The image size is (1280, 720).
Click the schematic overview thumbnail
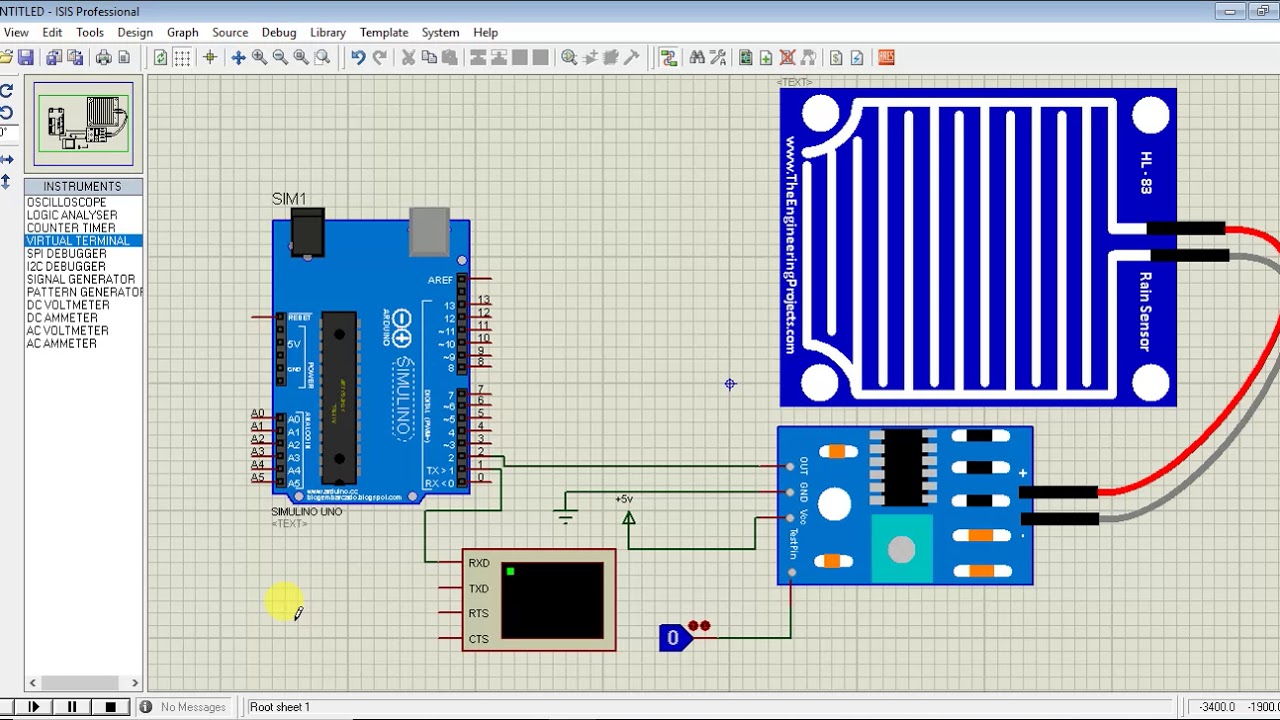coord(83,124)
